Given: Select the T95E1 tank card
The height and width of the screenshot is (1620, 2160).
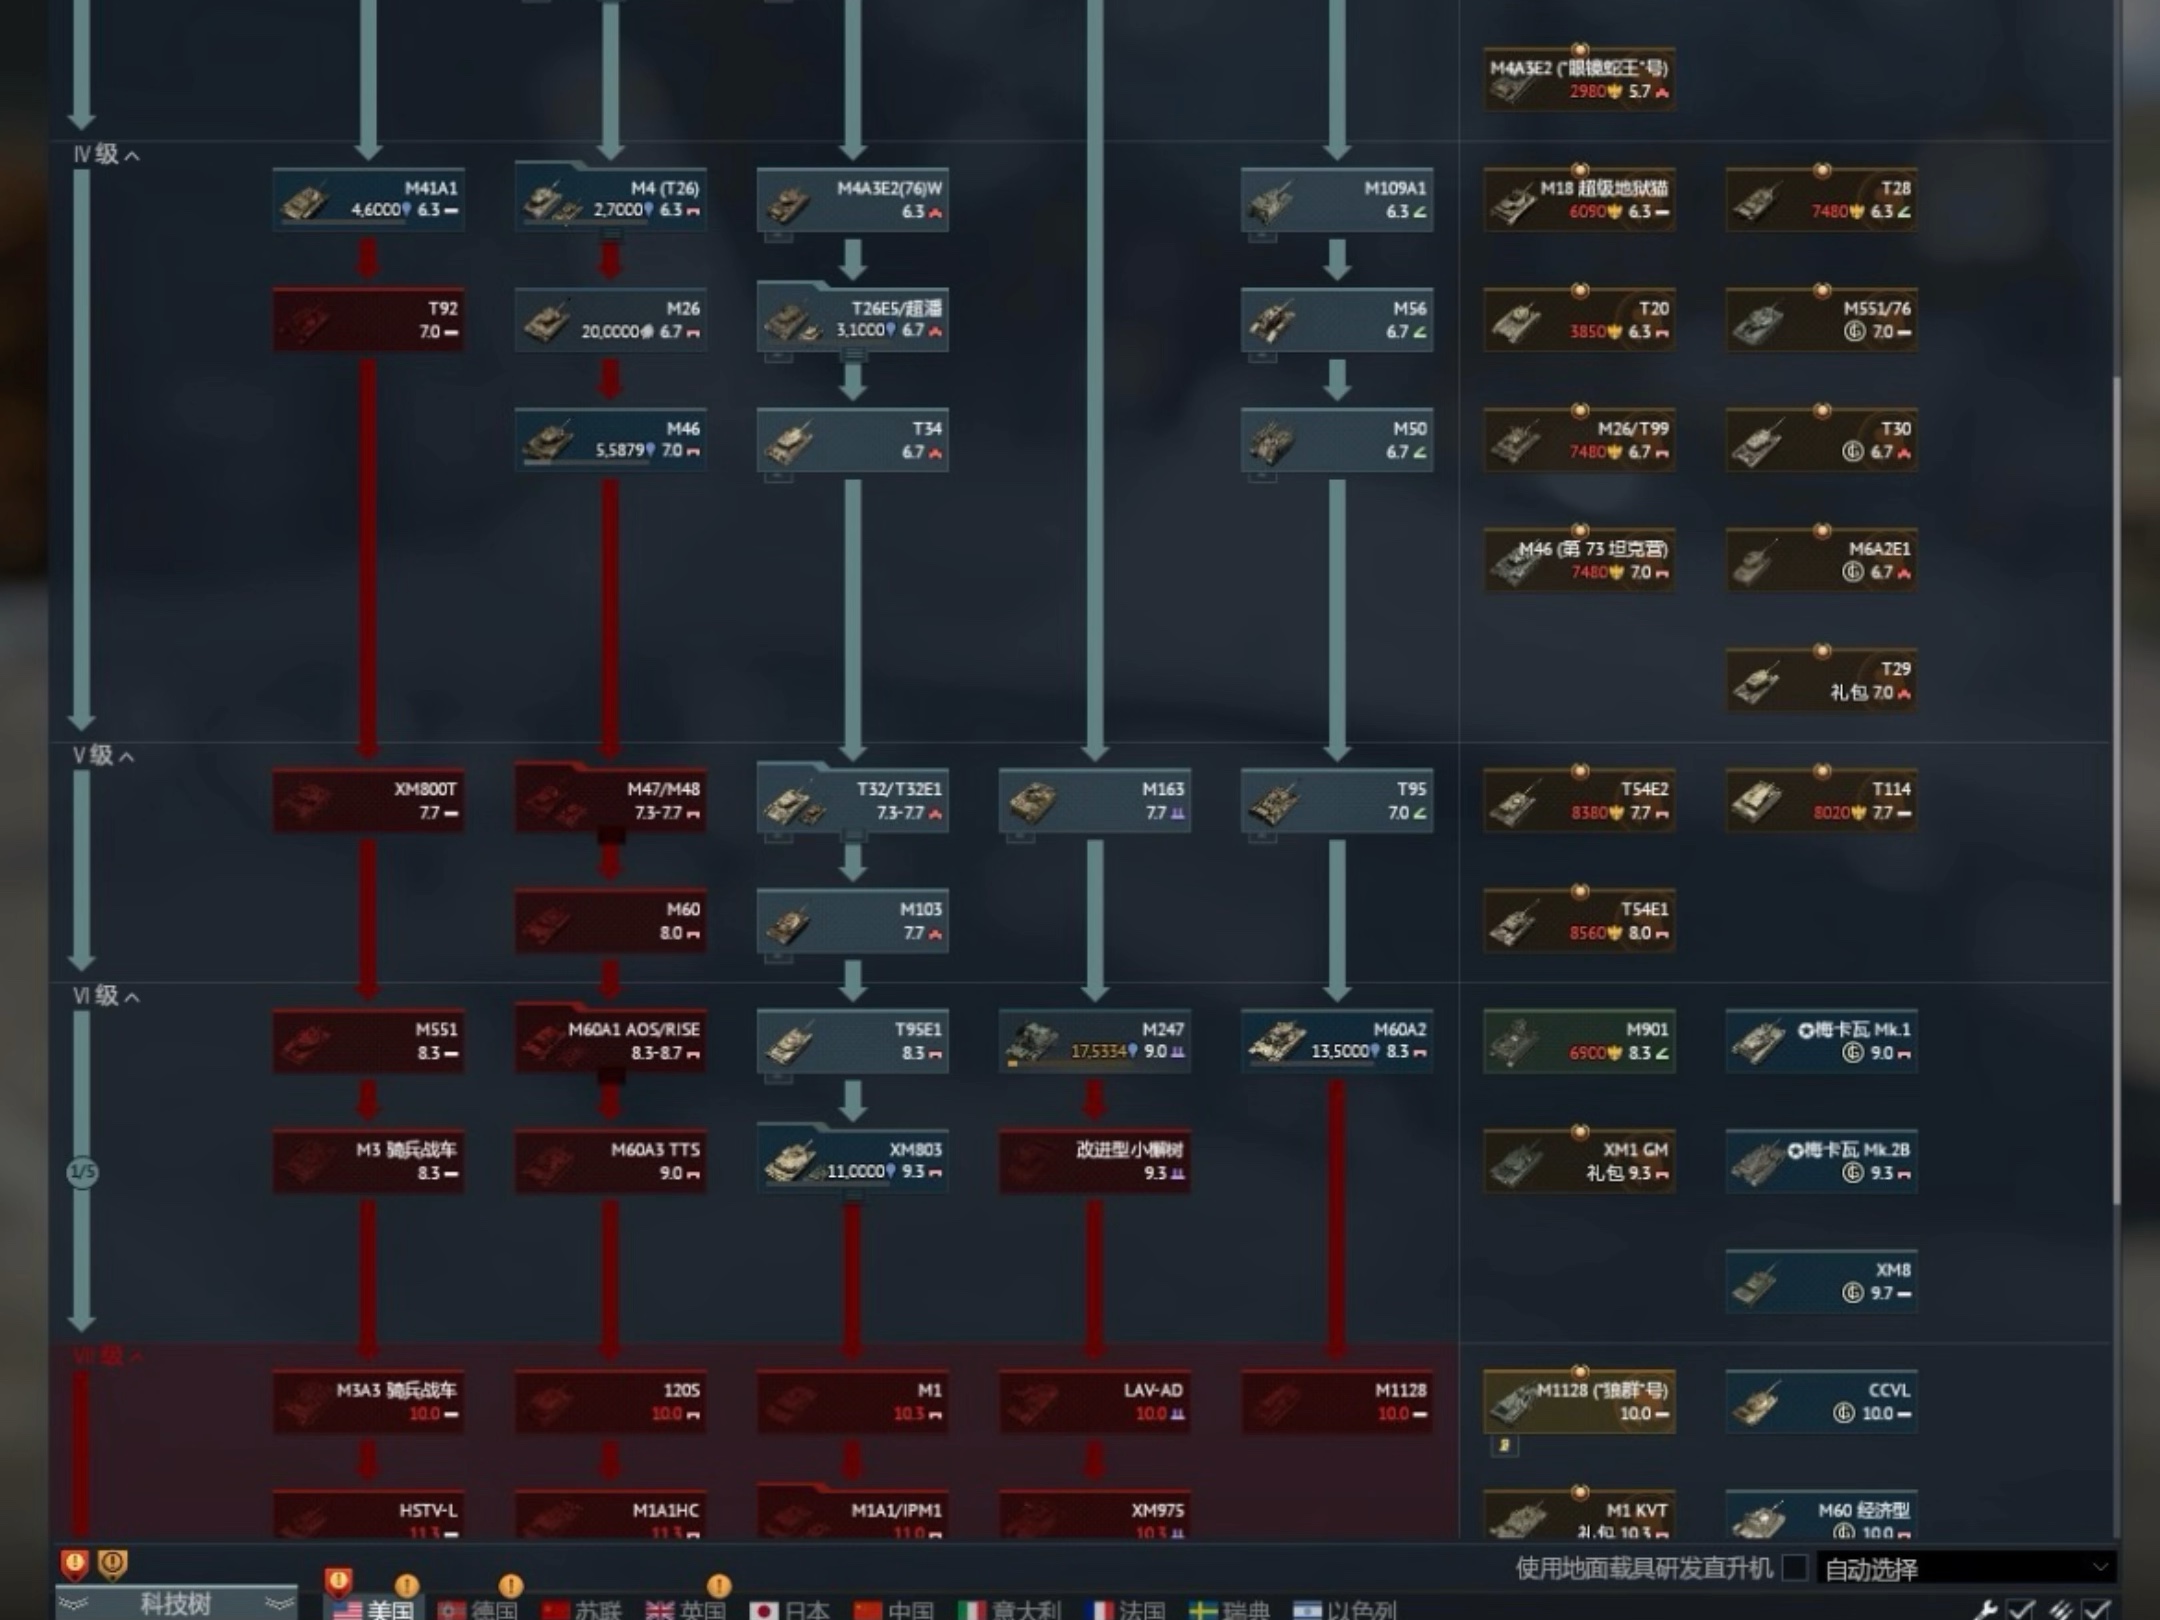Looking at the screenshot, I should tap(852, 1040).
